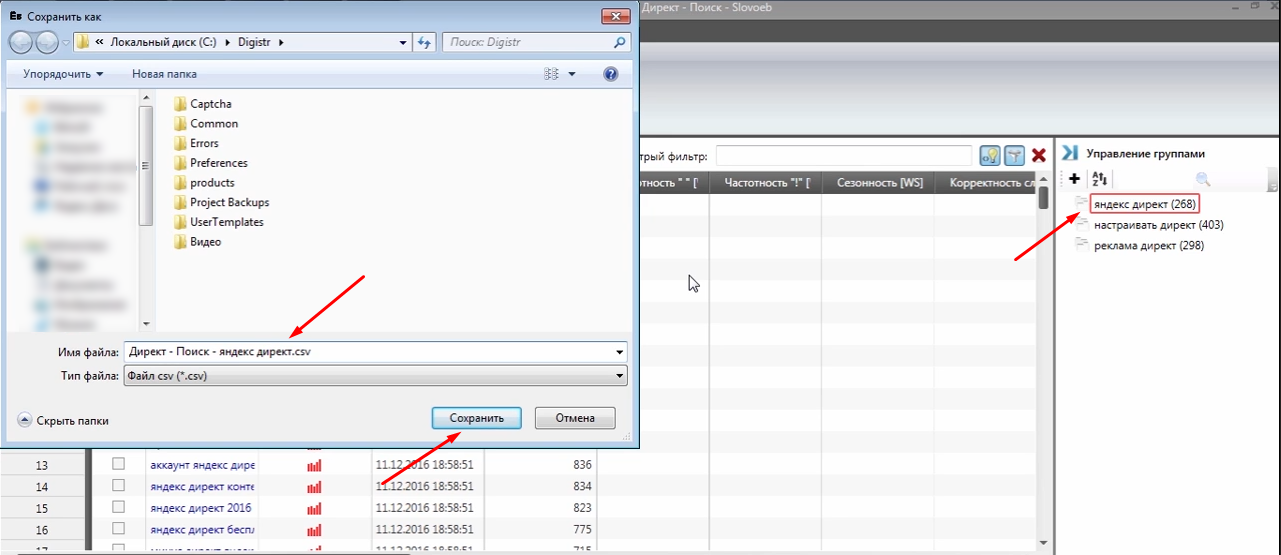Click the quick filter text field
Viewport: 1281px width, 555px height.
[844, 156]
